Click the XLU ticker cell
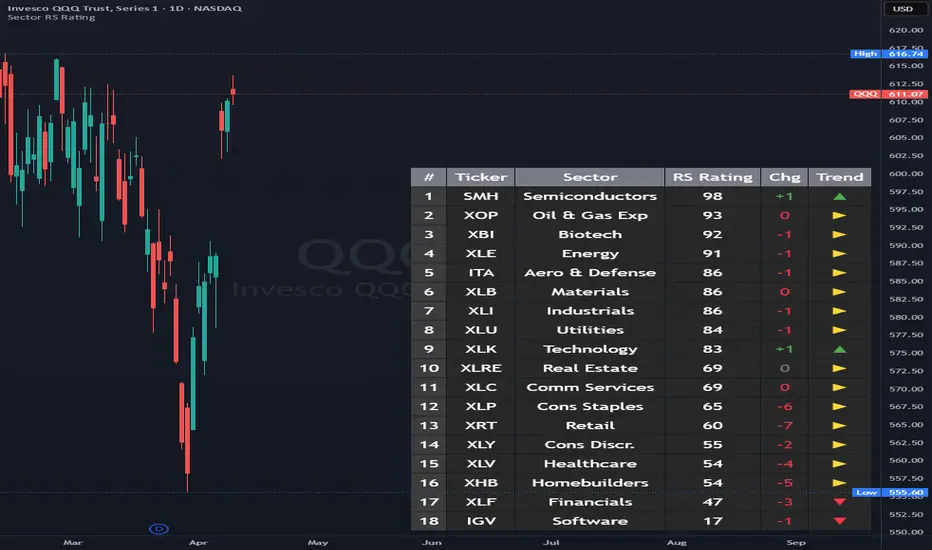Viewport: 932px width, 550px height. [x=481, y=330]
